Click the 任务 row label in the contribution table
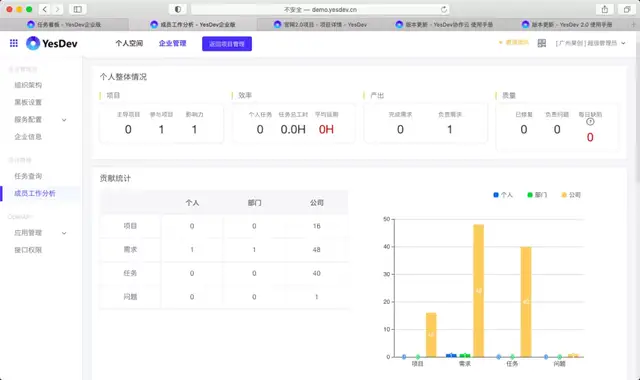 [130, 273]
